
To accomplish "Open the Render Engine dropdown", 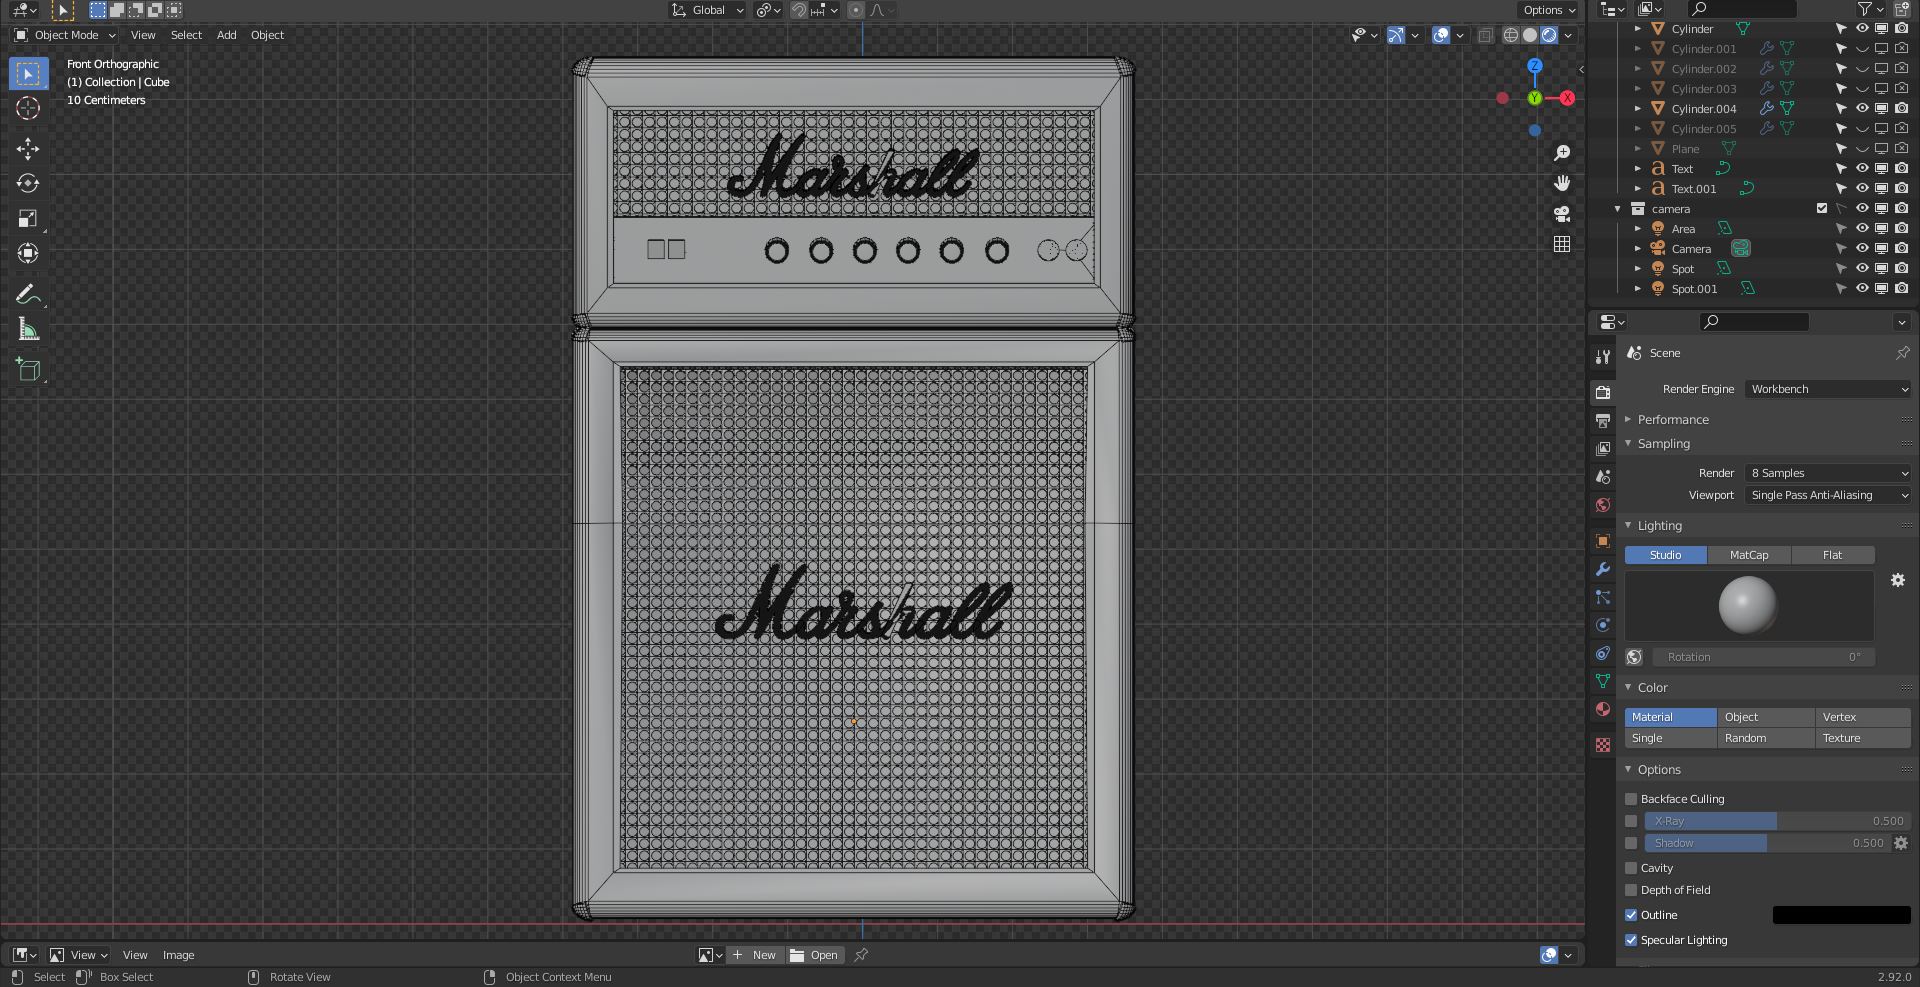I will coord(1828,389).
